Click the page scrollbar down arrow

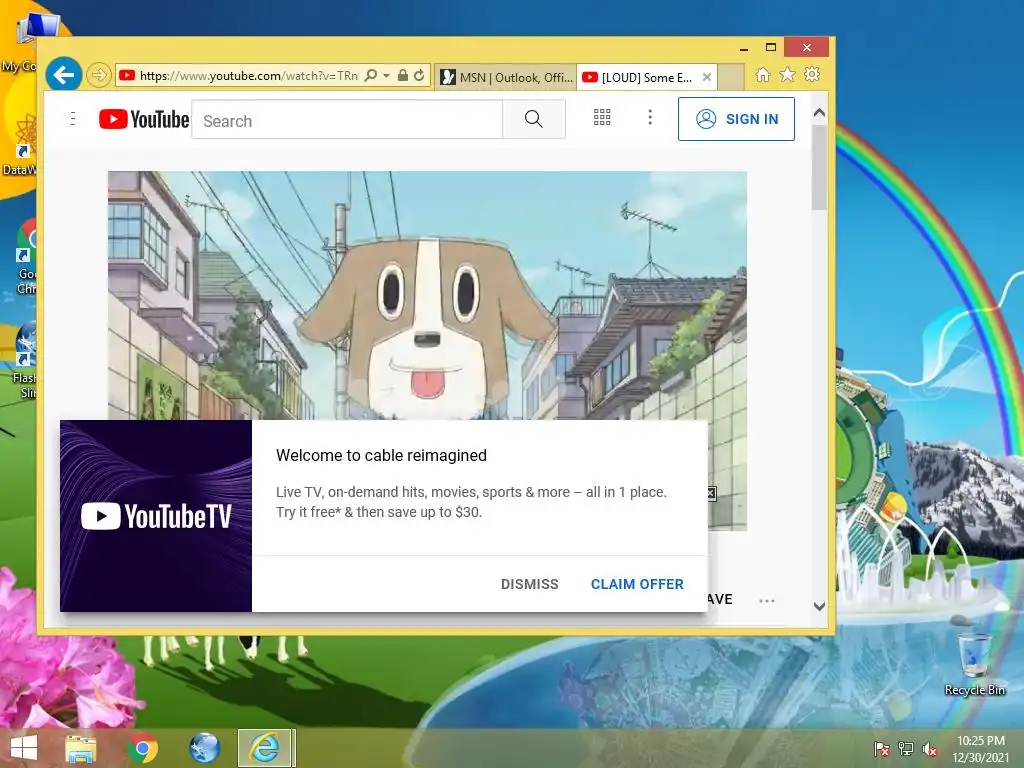(x=820, y=606)
